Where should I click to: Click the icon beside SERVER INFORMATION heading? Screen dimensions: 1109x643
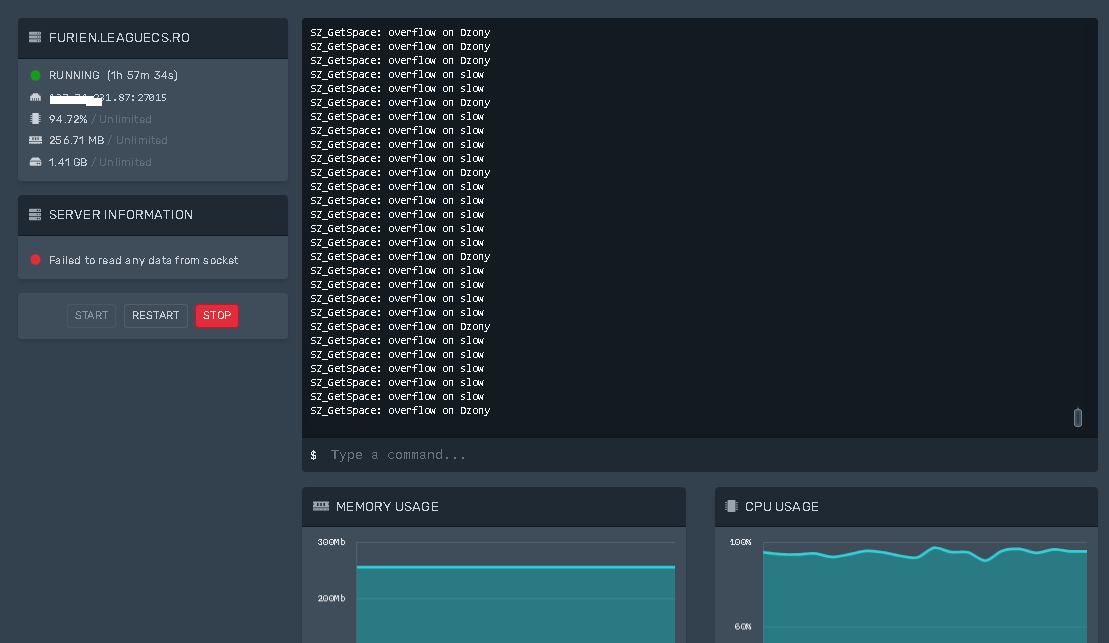point(35,214)
